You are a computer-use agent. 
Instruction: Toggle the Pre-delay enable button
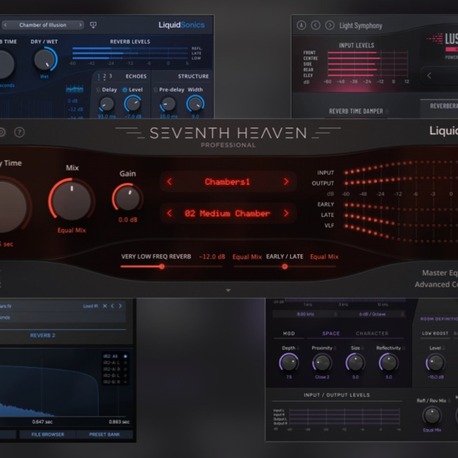coord(155,90)
